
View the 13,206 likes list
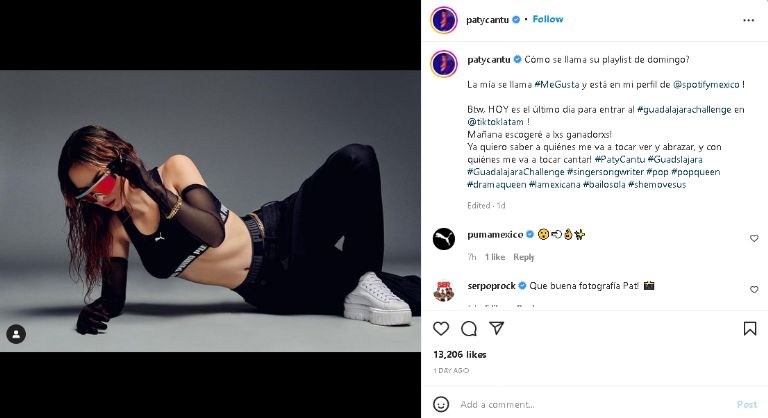(459, 354)
